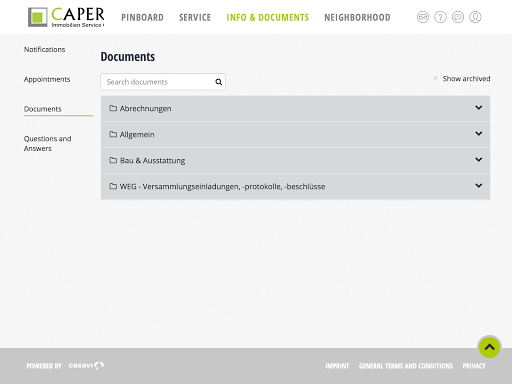512x384 pixels.
Task: Click the Abrechnungen folder icon
Action: tap(113, 108)
